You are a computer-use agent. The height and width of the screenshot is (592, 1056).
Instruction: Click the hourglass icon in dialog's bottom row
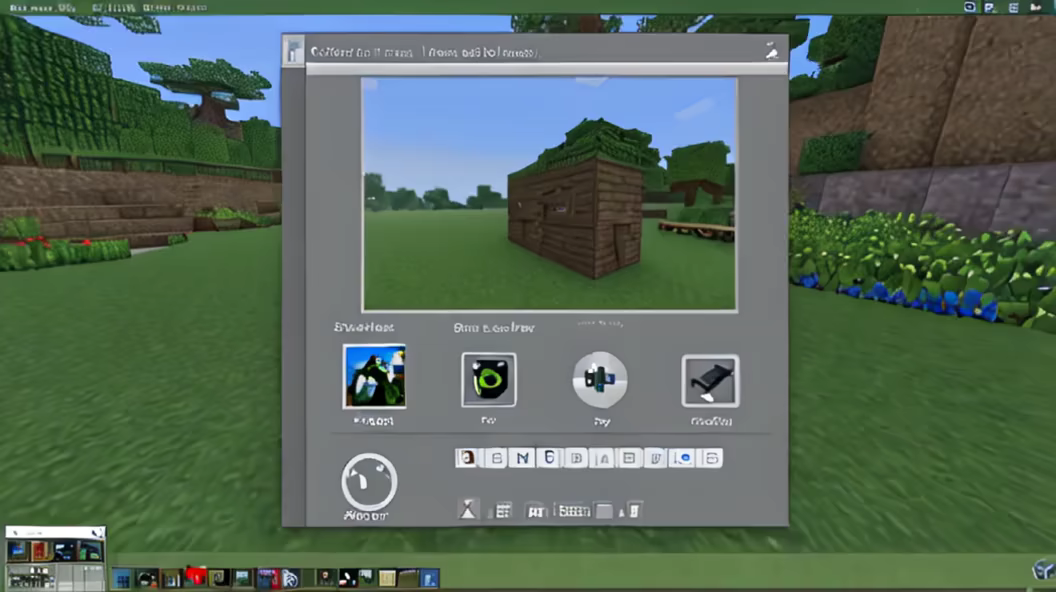468,510
